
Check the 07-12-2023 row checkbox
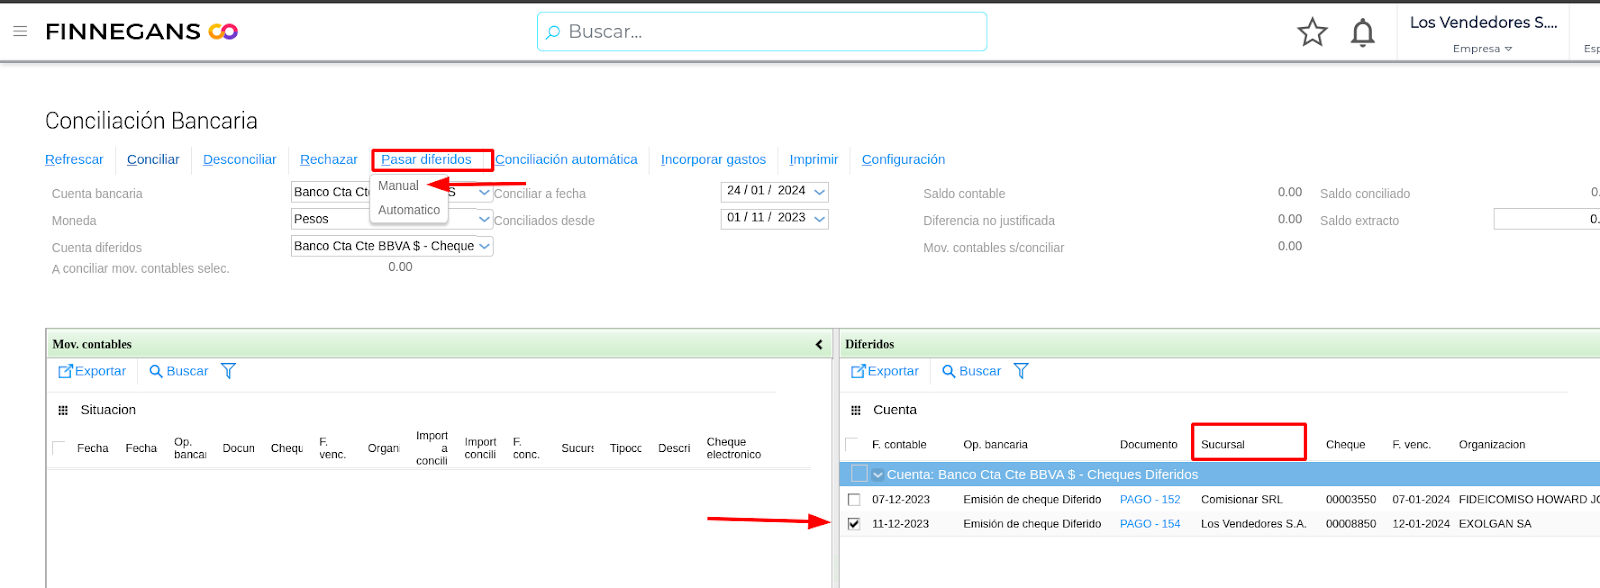point(854,499)
